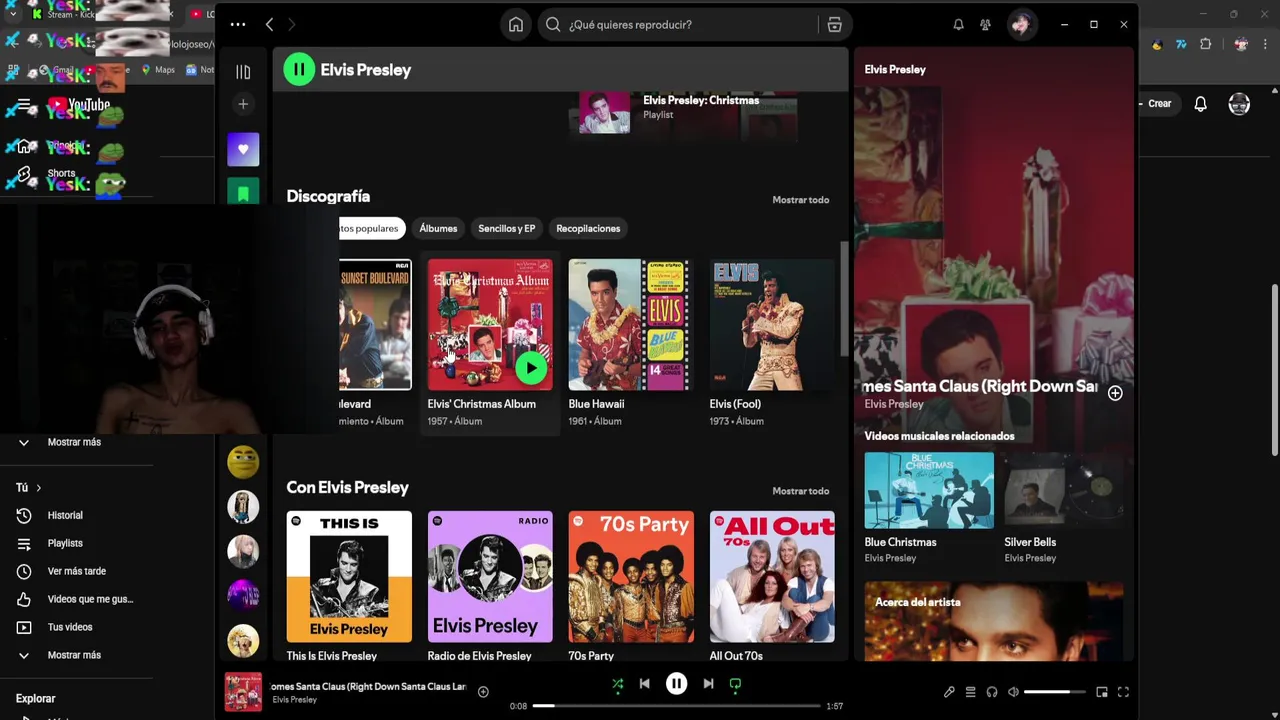Image resolution: width=1280 pixels, height=720 pixels.
Task: Expand Your Library sidebar icon
Action: click(x=243, y=72)
